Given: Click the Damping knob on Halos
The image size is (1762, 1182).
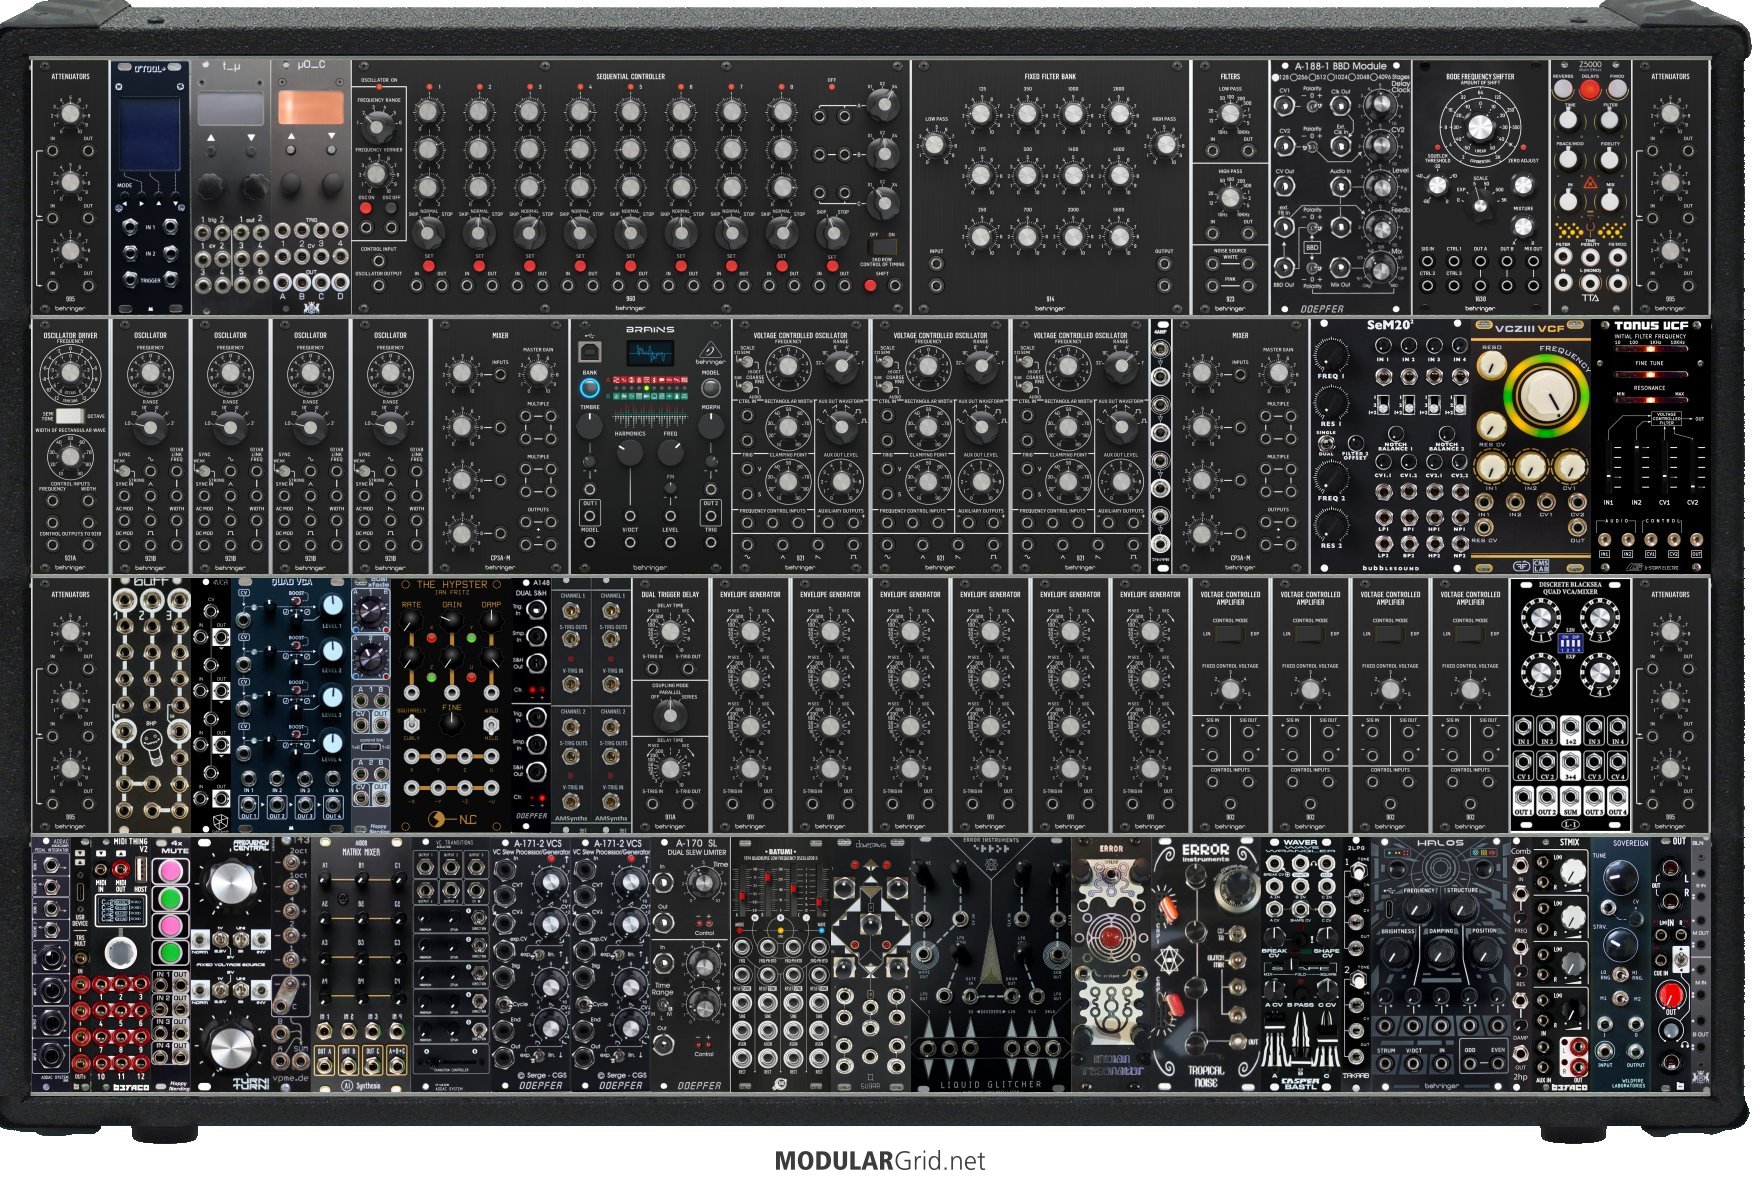Looking at the screenshot, I should coord(1440,951).
